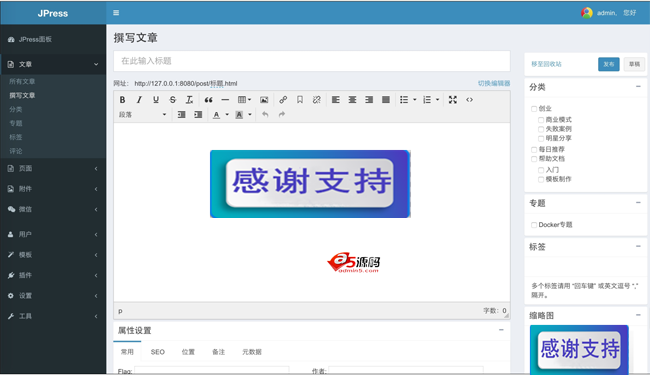Collapse the 标签 panel

pyautogui.click(x=638, y=246)
